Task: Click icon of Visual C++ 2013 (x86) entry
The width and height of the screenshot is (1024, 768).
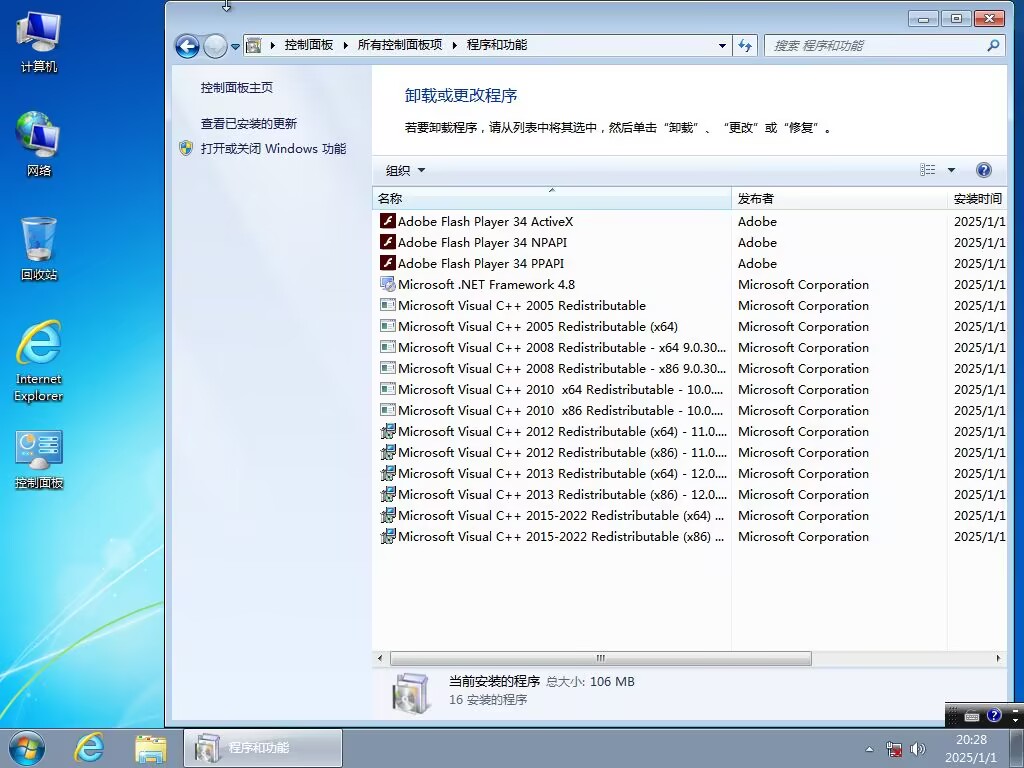Action: (388, 494)
